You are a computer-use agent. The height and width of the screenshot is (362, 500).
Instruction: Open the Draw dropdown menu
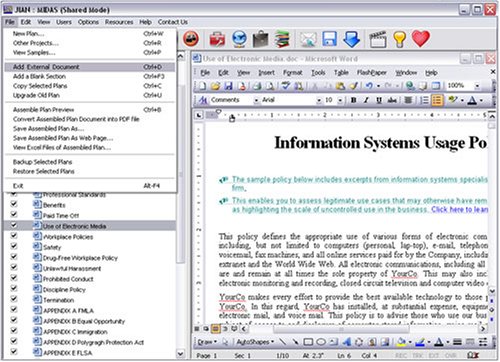(207, 342)
